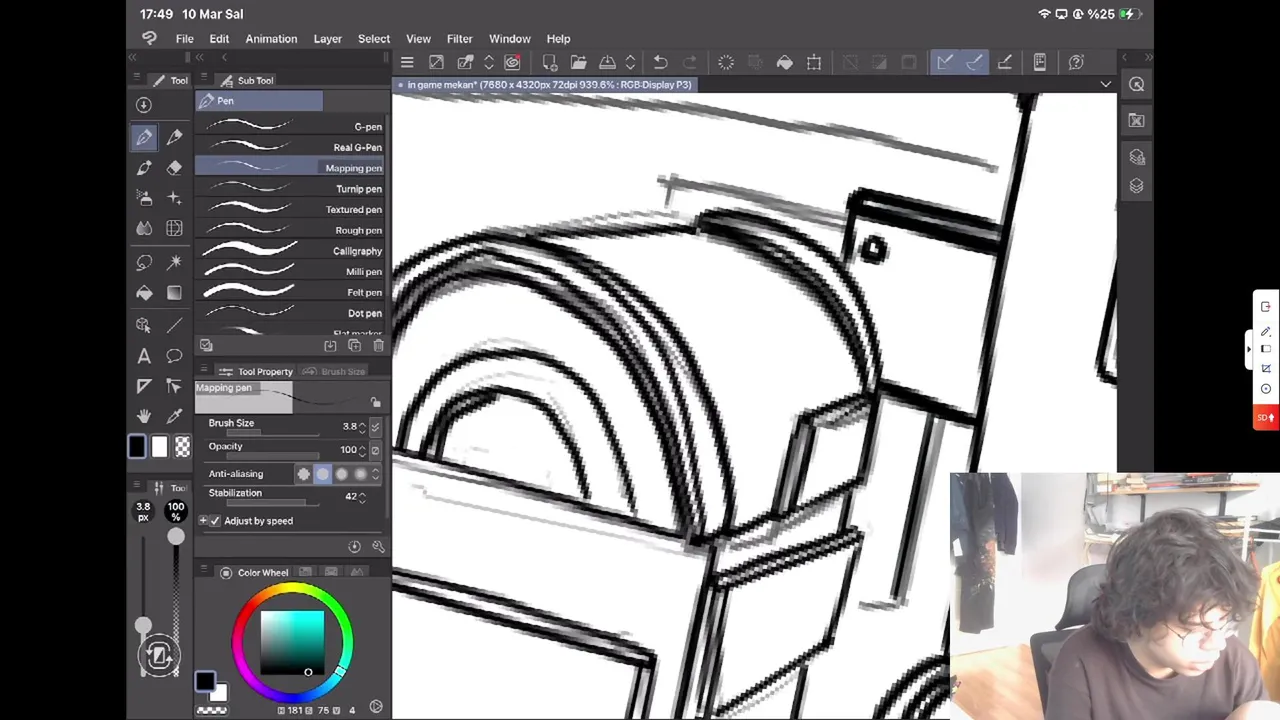Select the Airbrush tool
Image resolution: width=1280 pixels, height=720 pixels.
[x=144, y=198]
